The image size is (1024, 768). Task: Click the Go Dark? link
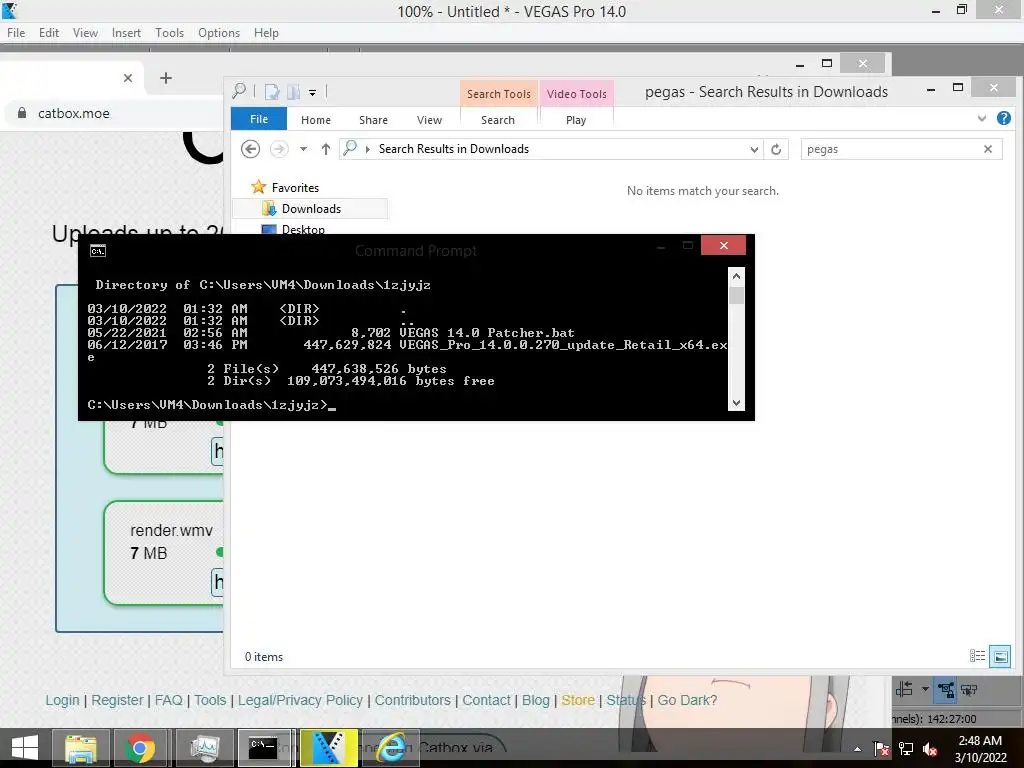point(687,700)
